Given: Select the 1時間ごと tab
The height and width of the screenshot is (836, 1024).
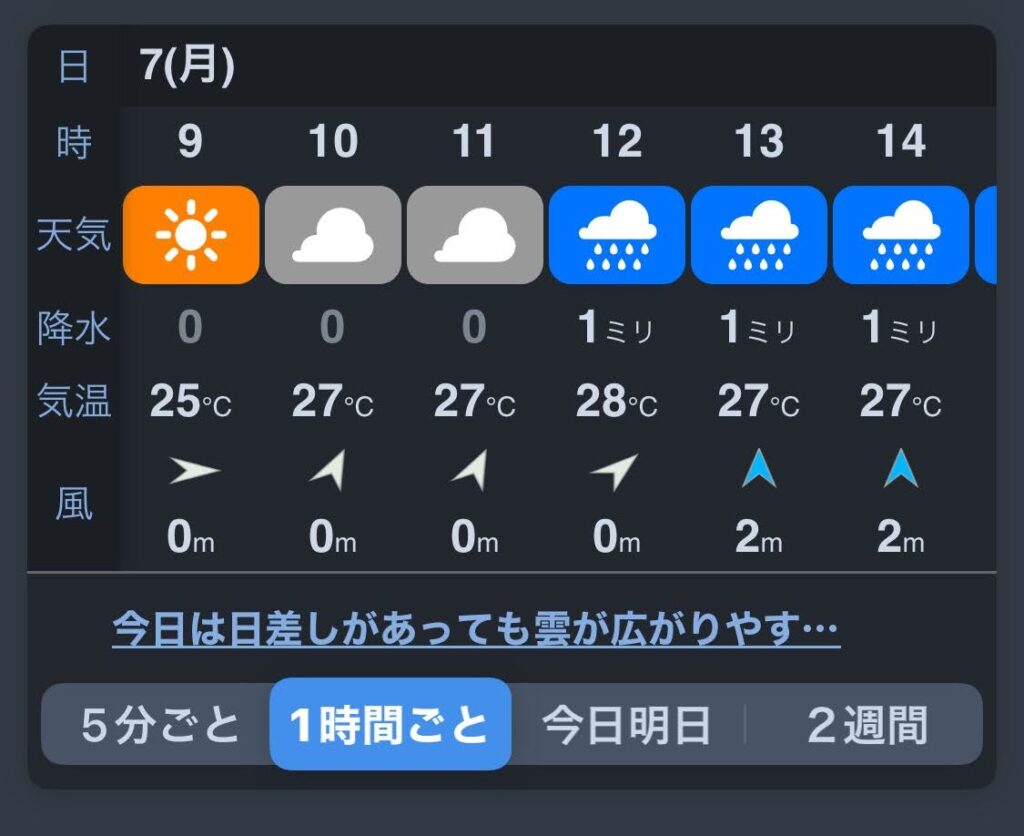Looking at the screenshot, I should [390, 725].
